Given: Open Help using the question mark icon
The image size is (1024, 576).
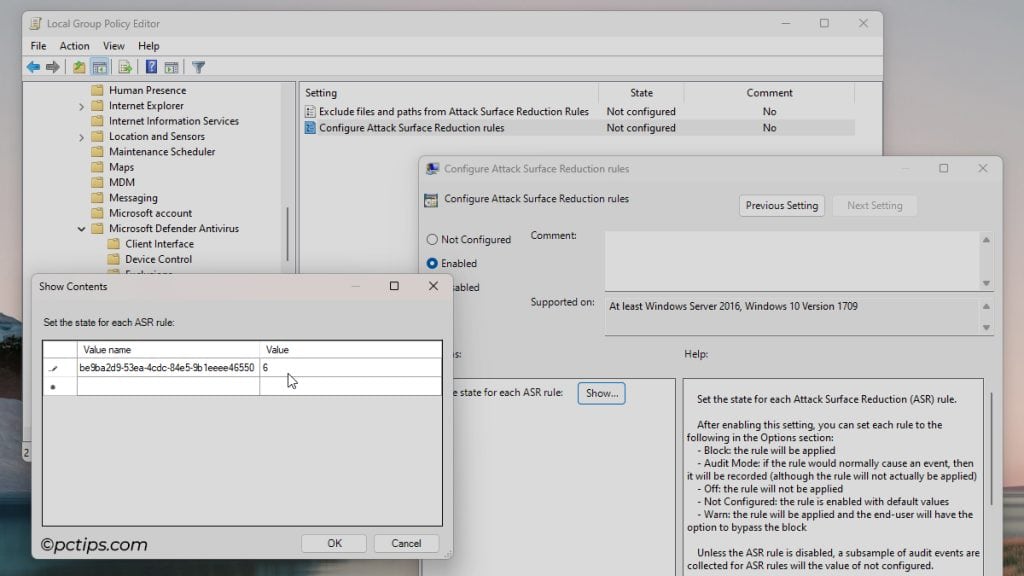Looking at the screenshot, I should (x=151, y=67).
